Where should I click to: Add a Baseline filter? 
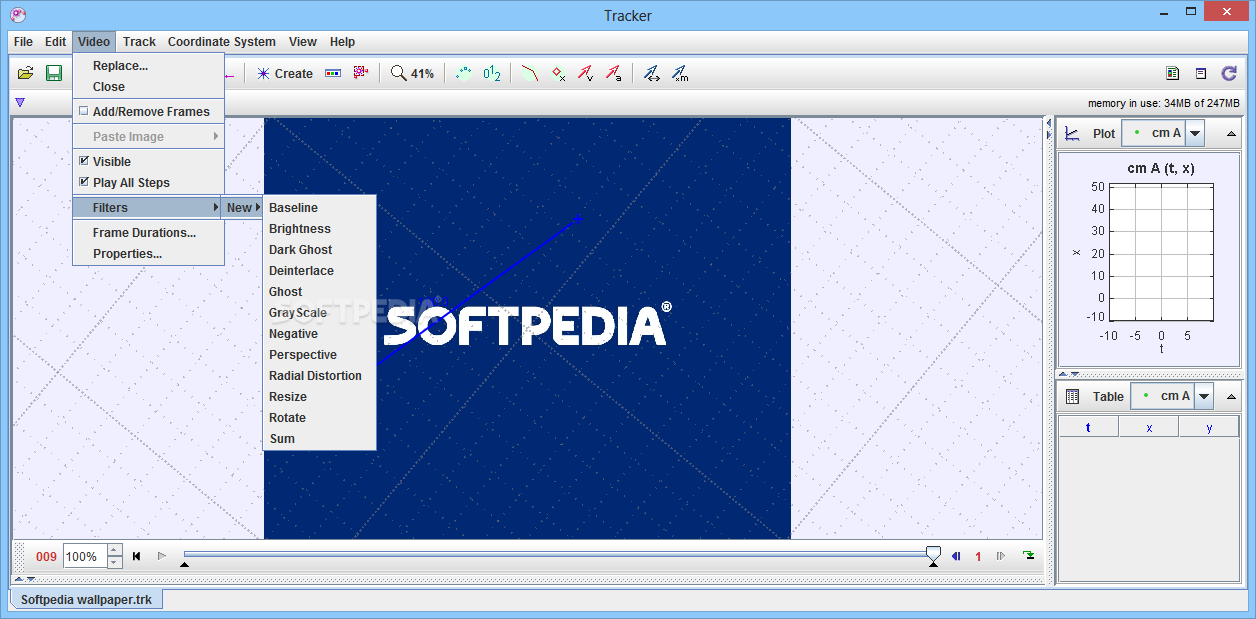point(319,207)
